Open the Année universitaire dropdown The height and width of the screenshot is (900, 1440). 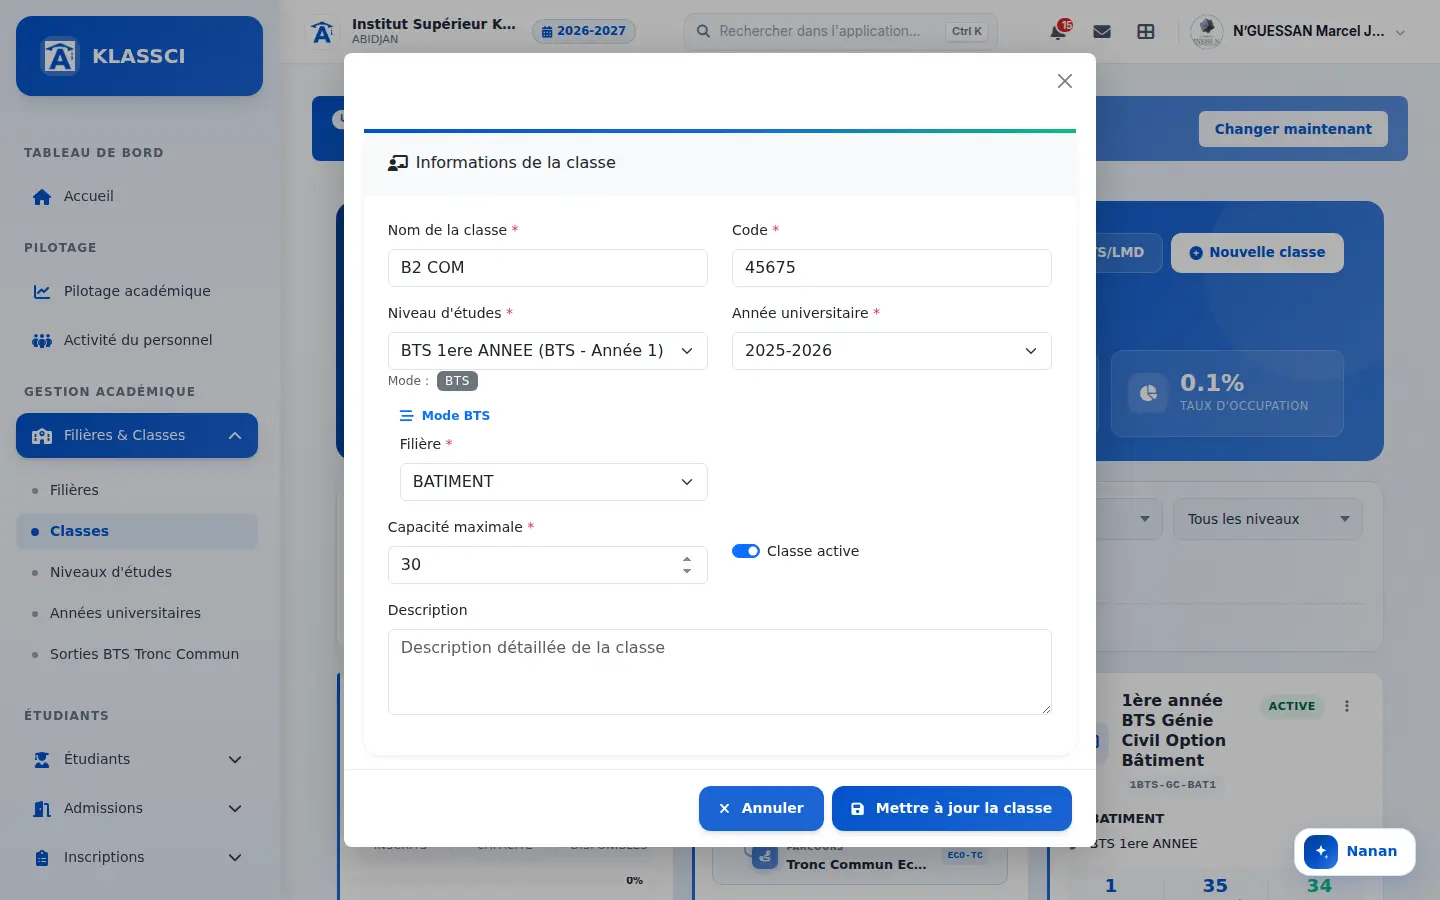click(892, 351)
